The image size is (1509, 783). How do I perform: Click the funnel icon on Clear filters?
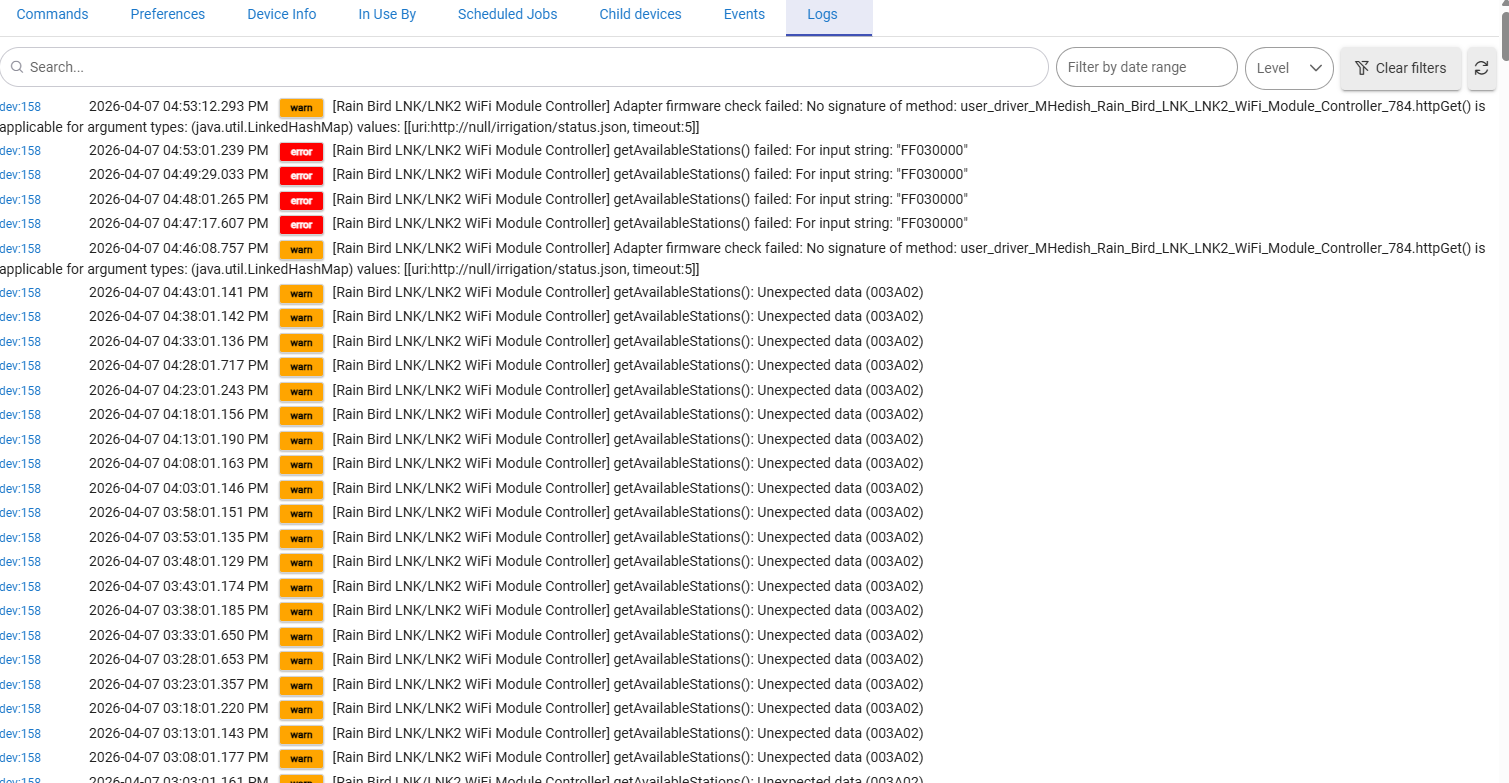1361,68
